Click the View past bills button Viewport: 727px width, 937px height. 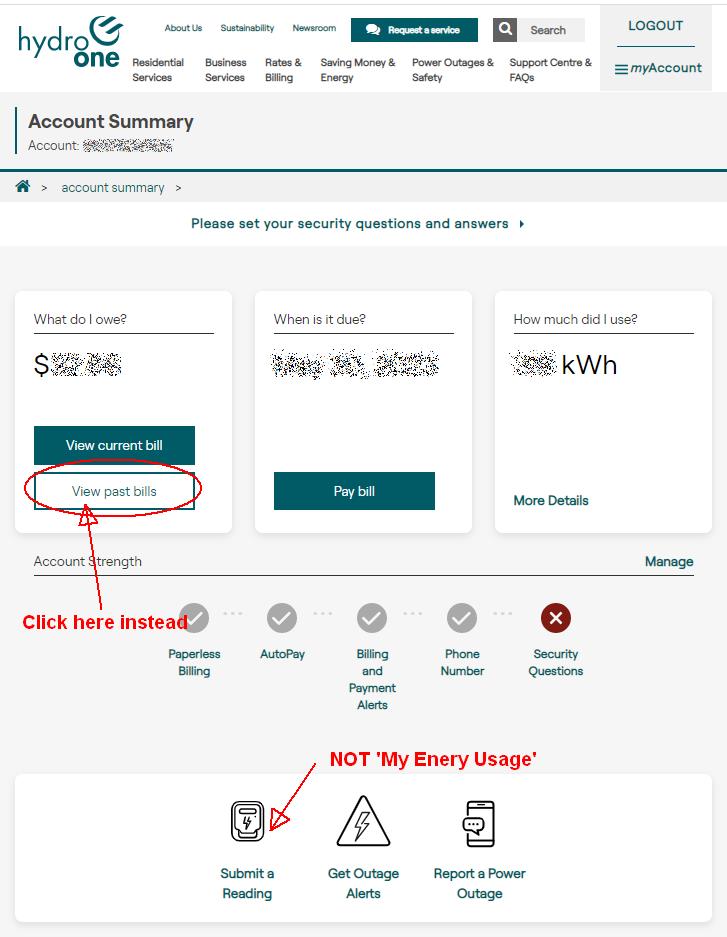[x=114, y=491]
